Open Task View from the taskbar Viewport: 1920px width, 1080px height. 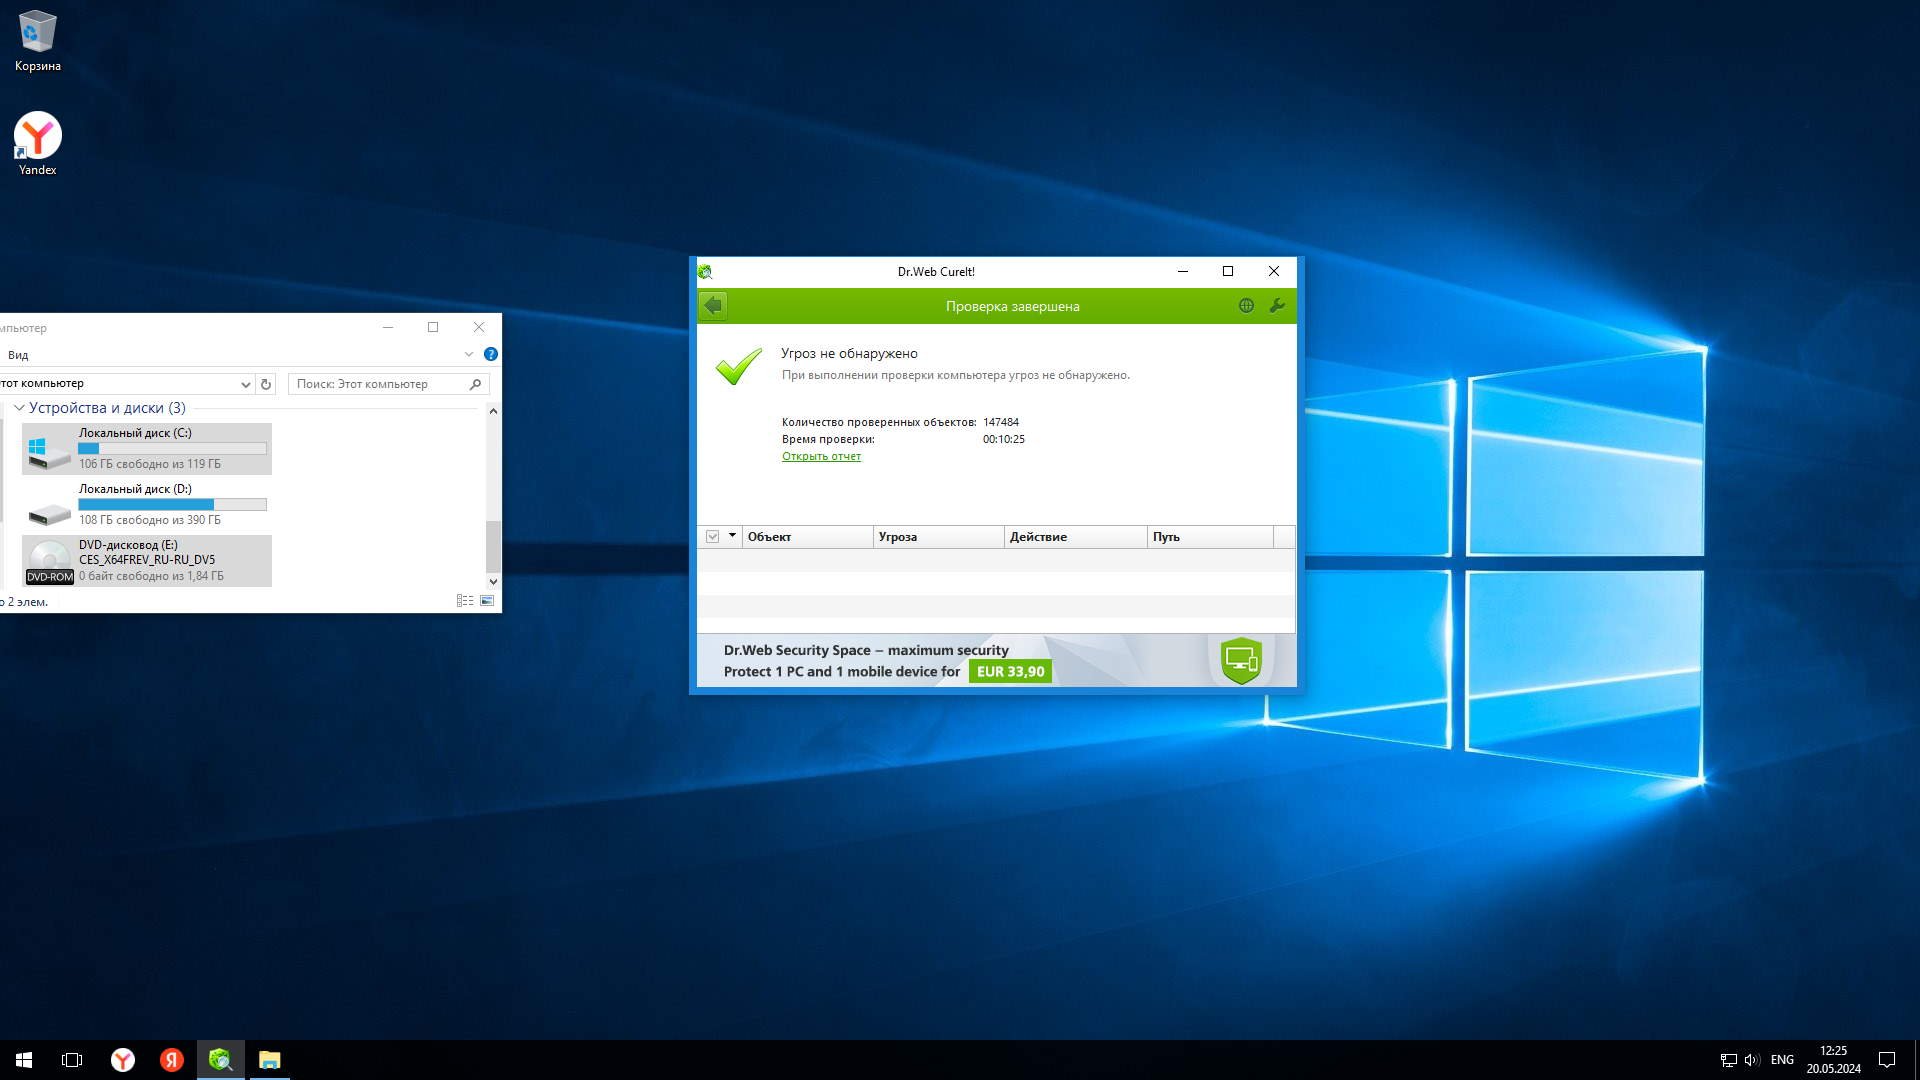coord(72,1060)
